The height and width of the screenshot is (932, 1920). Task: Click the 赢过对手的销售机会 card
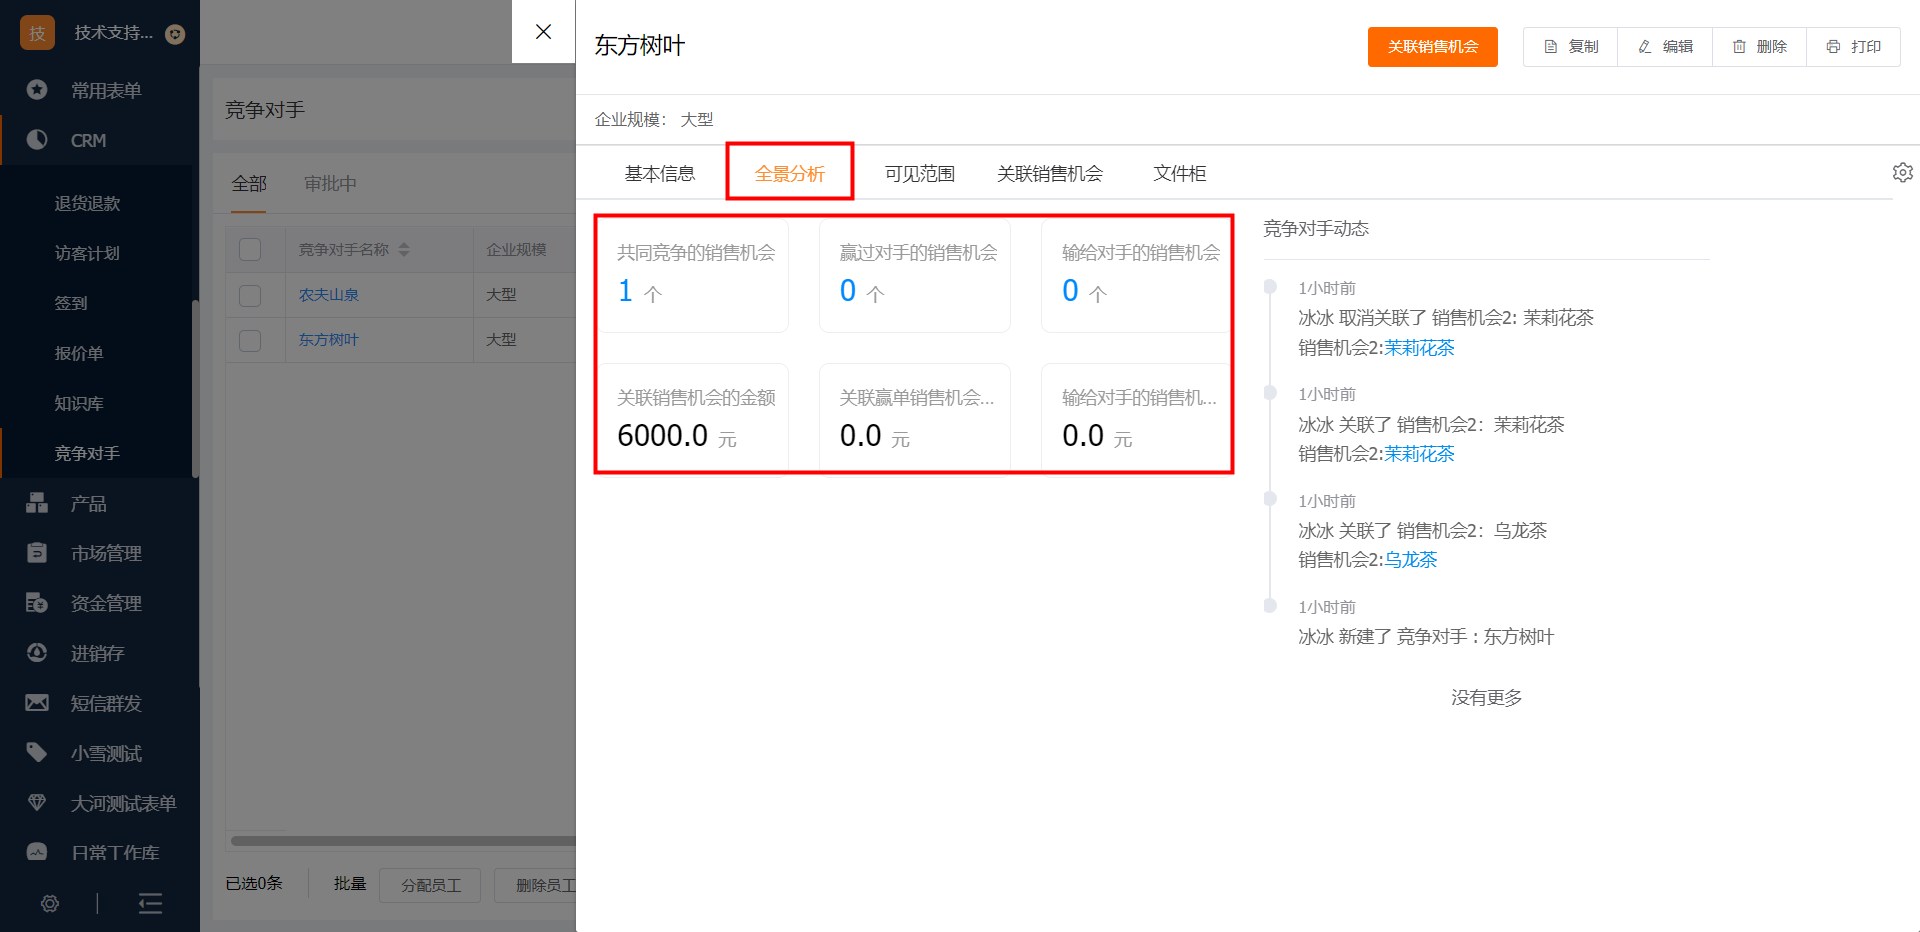point(915,275)
